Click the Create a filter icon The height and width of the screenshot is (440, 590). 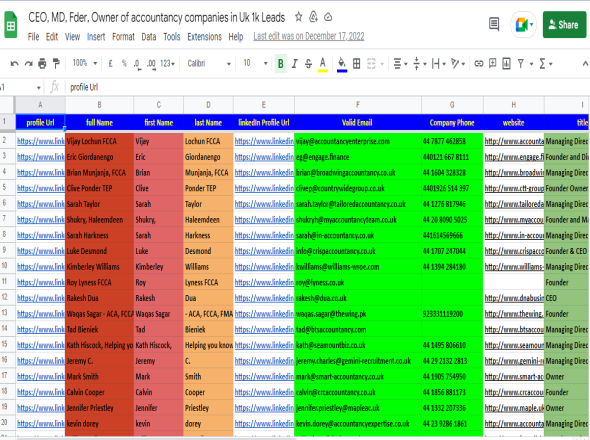tap(521, 64)
